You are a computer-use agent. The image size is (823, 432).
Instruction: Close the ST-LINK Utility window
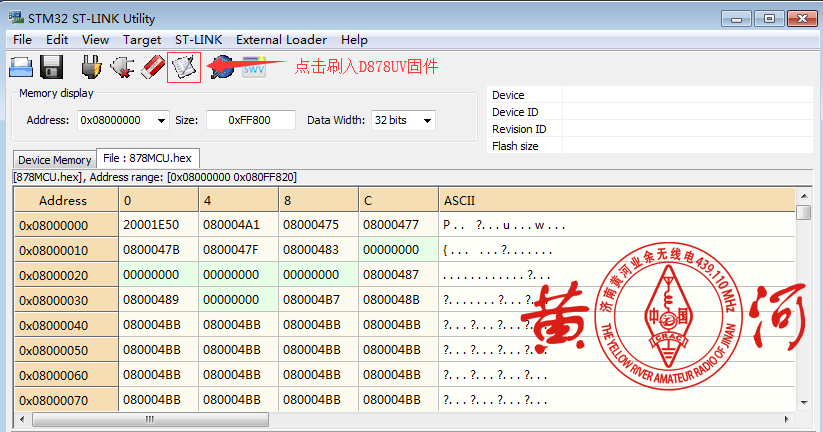803,19
